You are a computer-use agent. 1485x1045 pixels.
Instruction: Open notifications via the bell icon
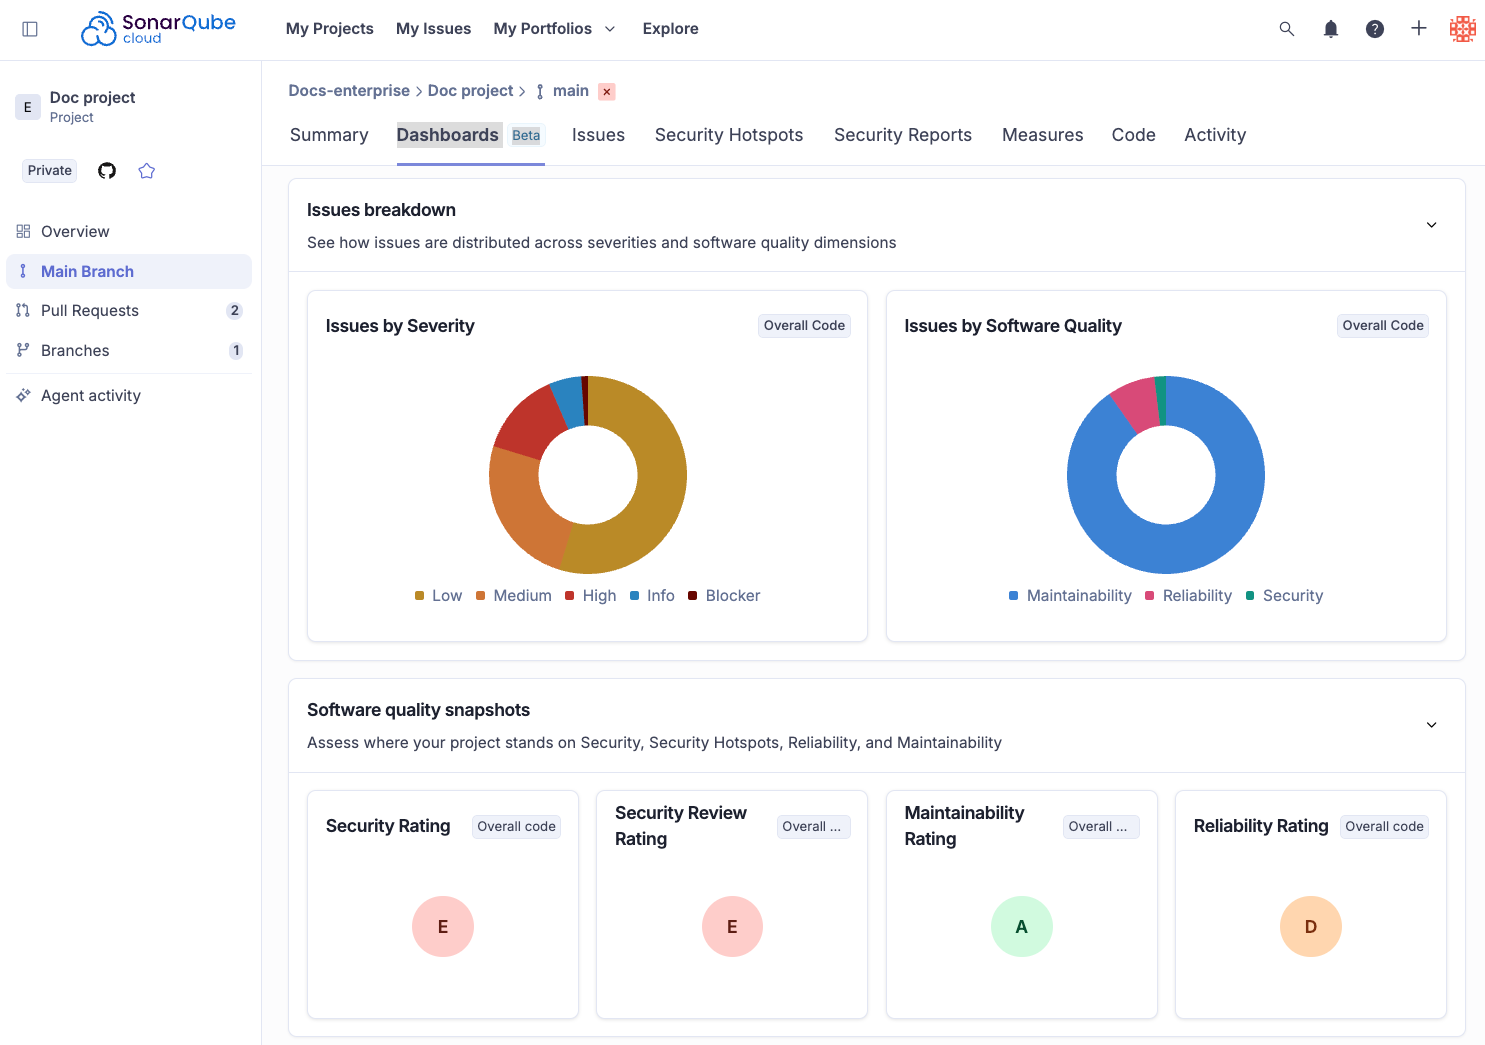pos(1331,29)
